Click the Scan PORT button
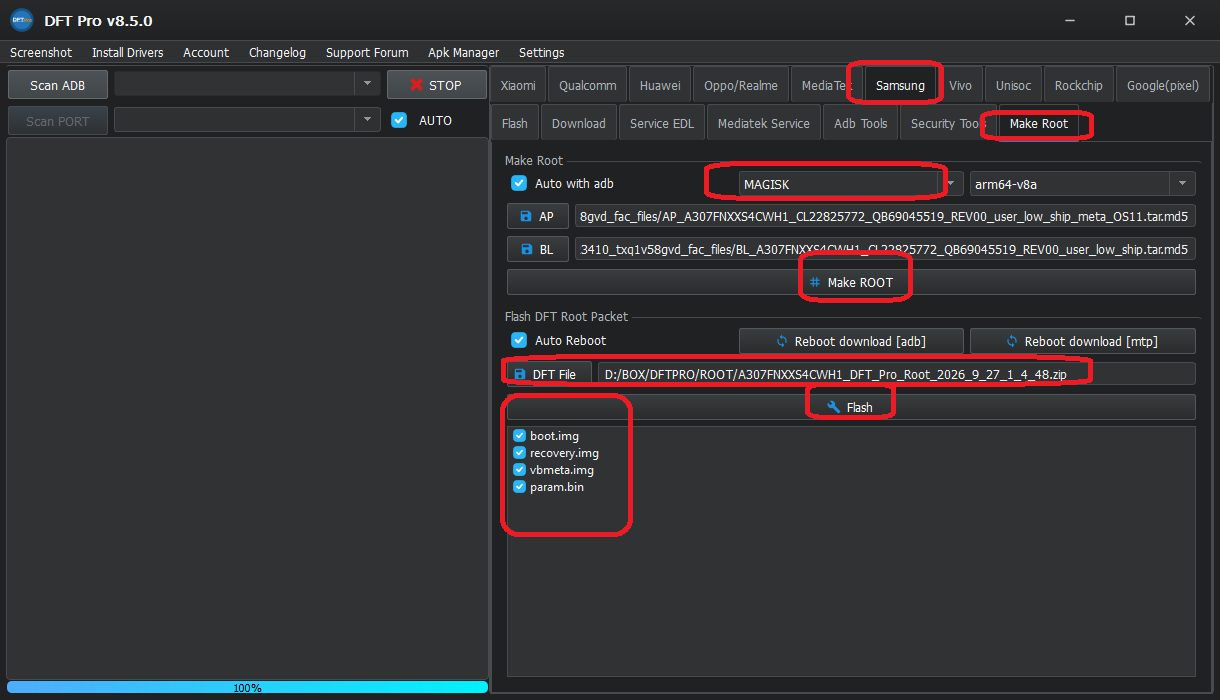 click(x=58, y=121)
